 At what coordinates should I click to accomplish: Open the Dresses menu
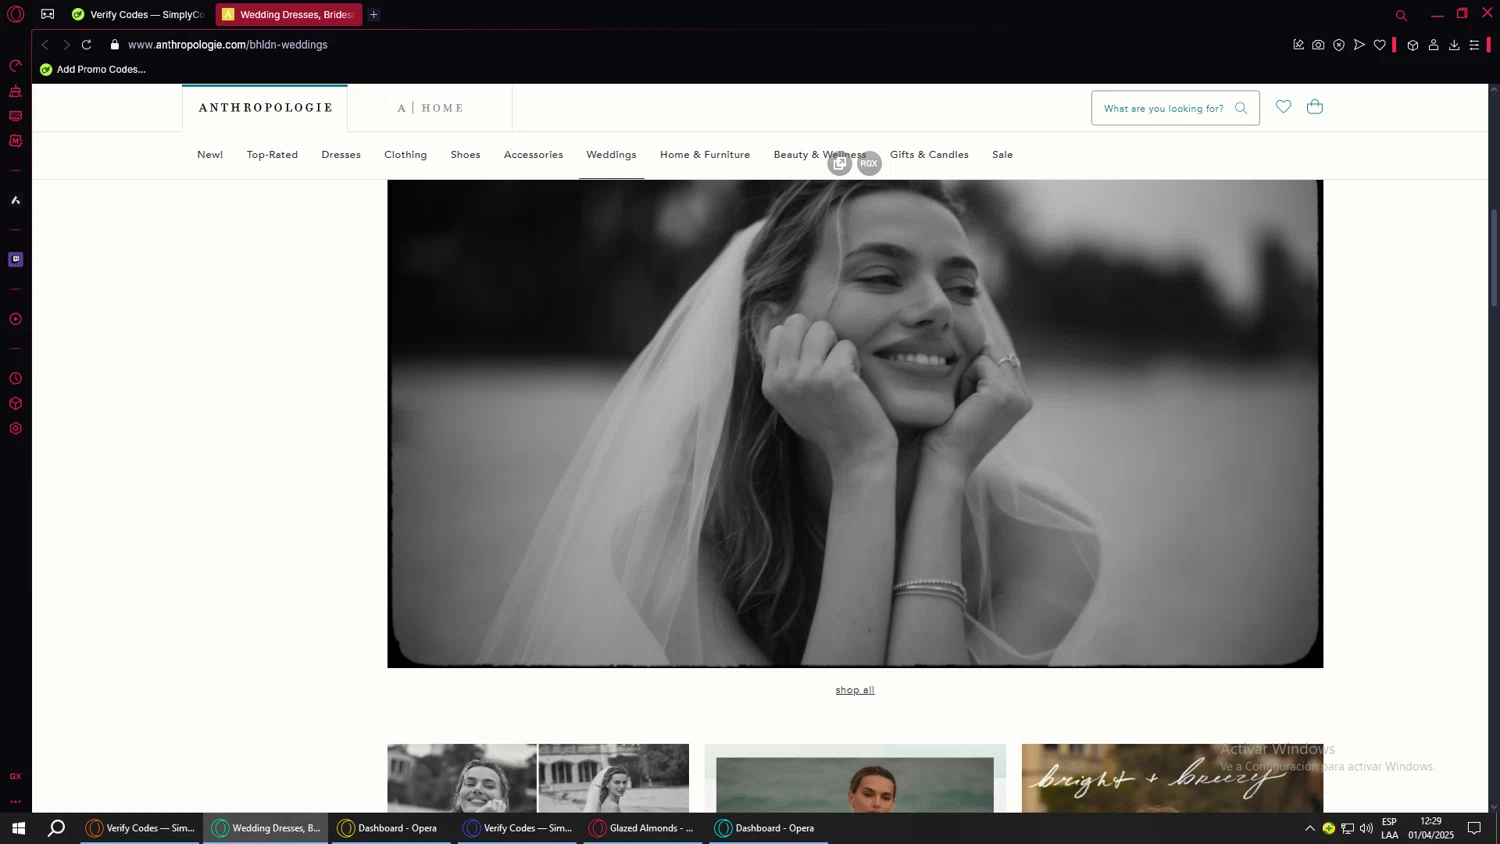tap(341, 155)
